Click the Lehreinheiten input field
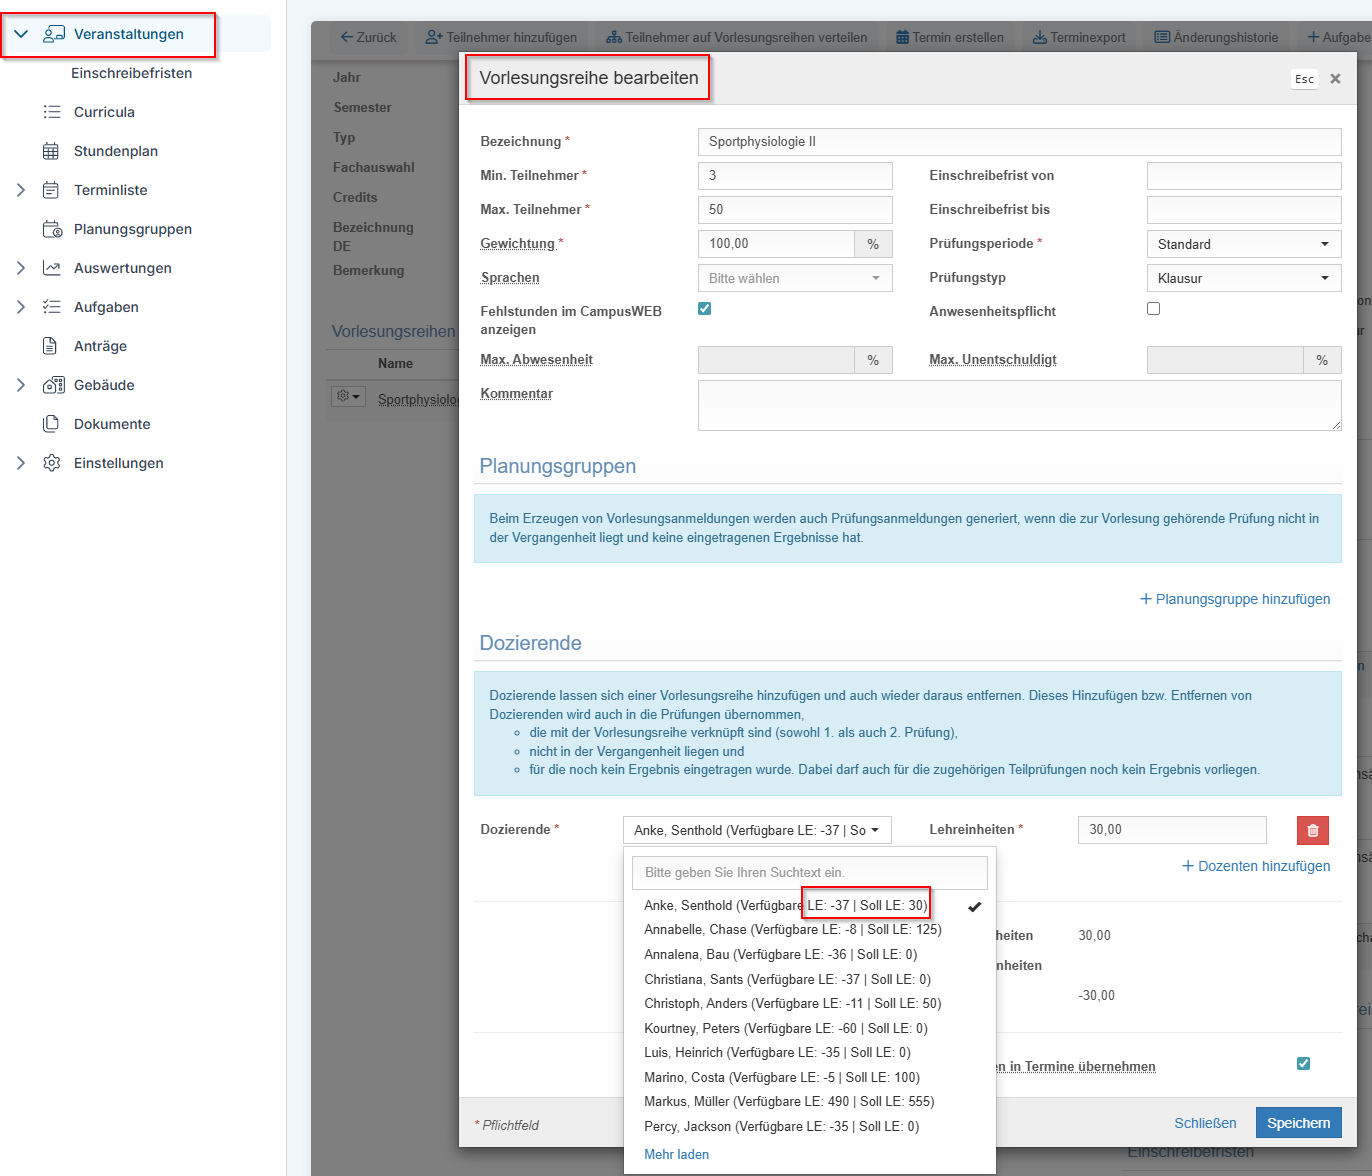This screenshot has height=1176, width=1372. (x=1172, y=830)
